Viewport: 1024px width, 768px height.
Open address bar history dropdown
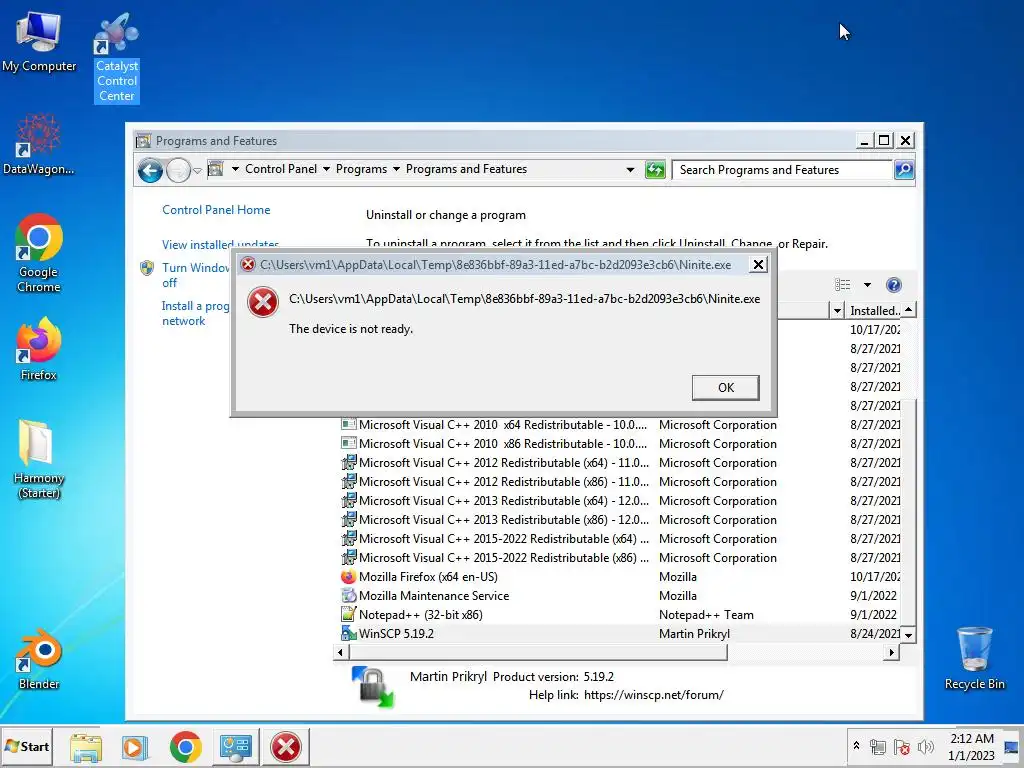point(630,170)
